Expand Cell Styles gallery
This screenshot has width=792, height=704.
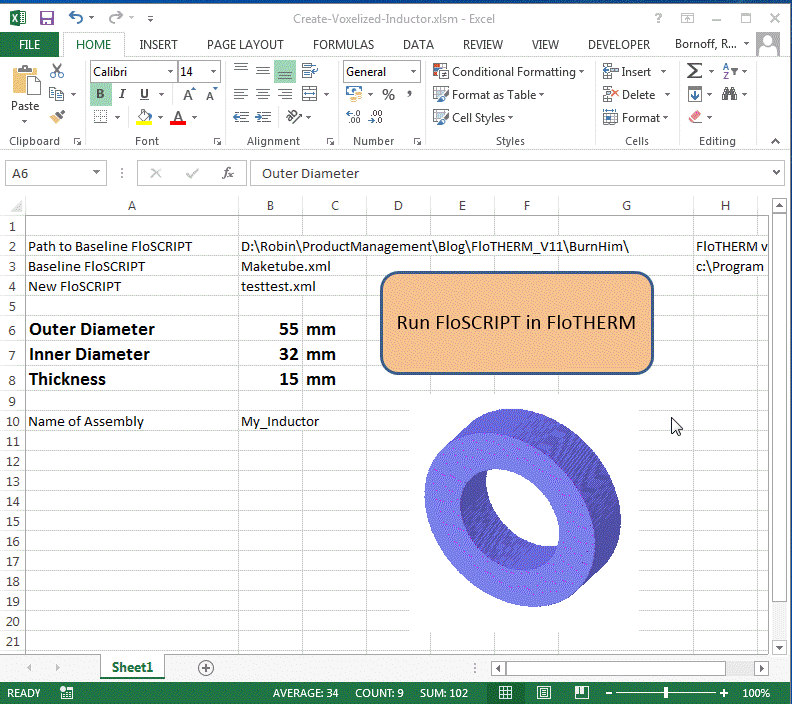click(473, 118)
